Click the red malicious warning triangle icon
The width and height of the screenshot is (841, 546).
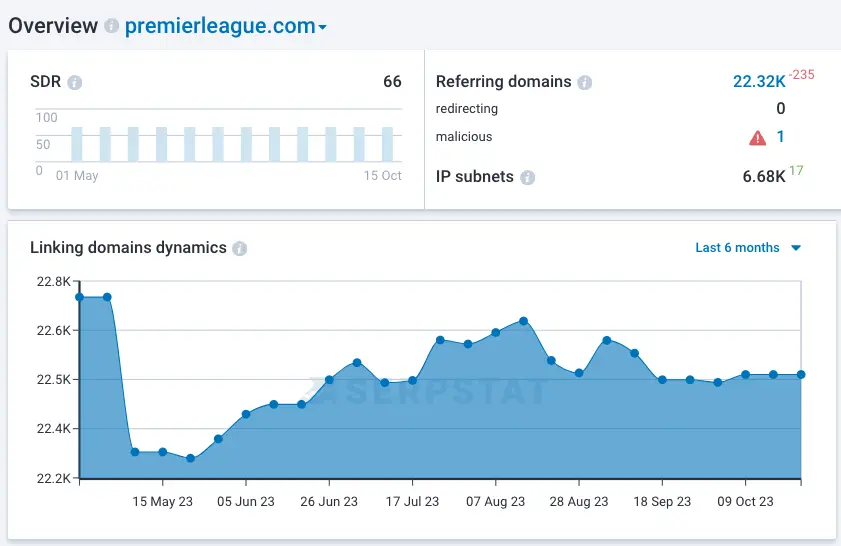pos(757,138)
